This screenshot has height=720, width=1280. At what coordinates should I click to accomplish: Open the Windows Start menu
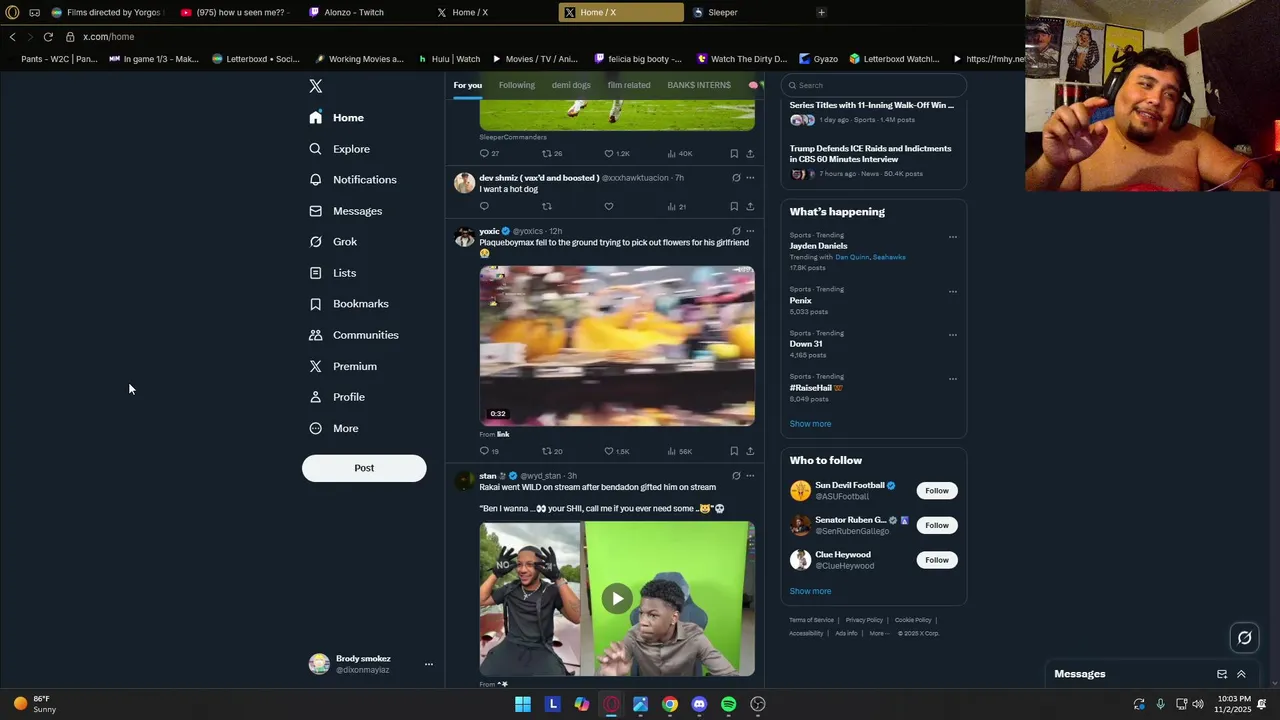point(523,704)
